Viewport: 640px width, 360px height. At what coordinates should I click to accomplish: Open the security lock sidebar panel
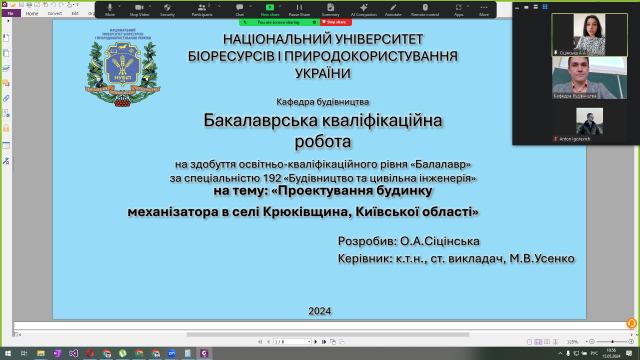point(6,128)
